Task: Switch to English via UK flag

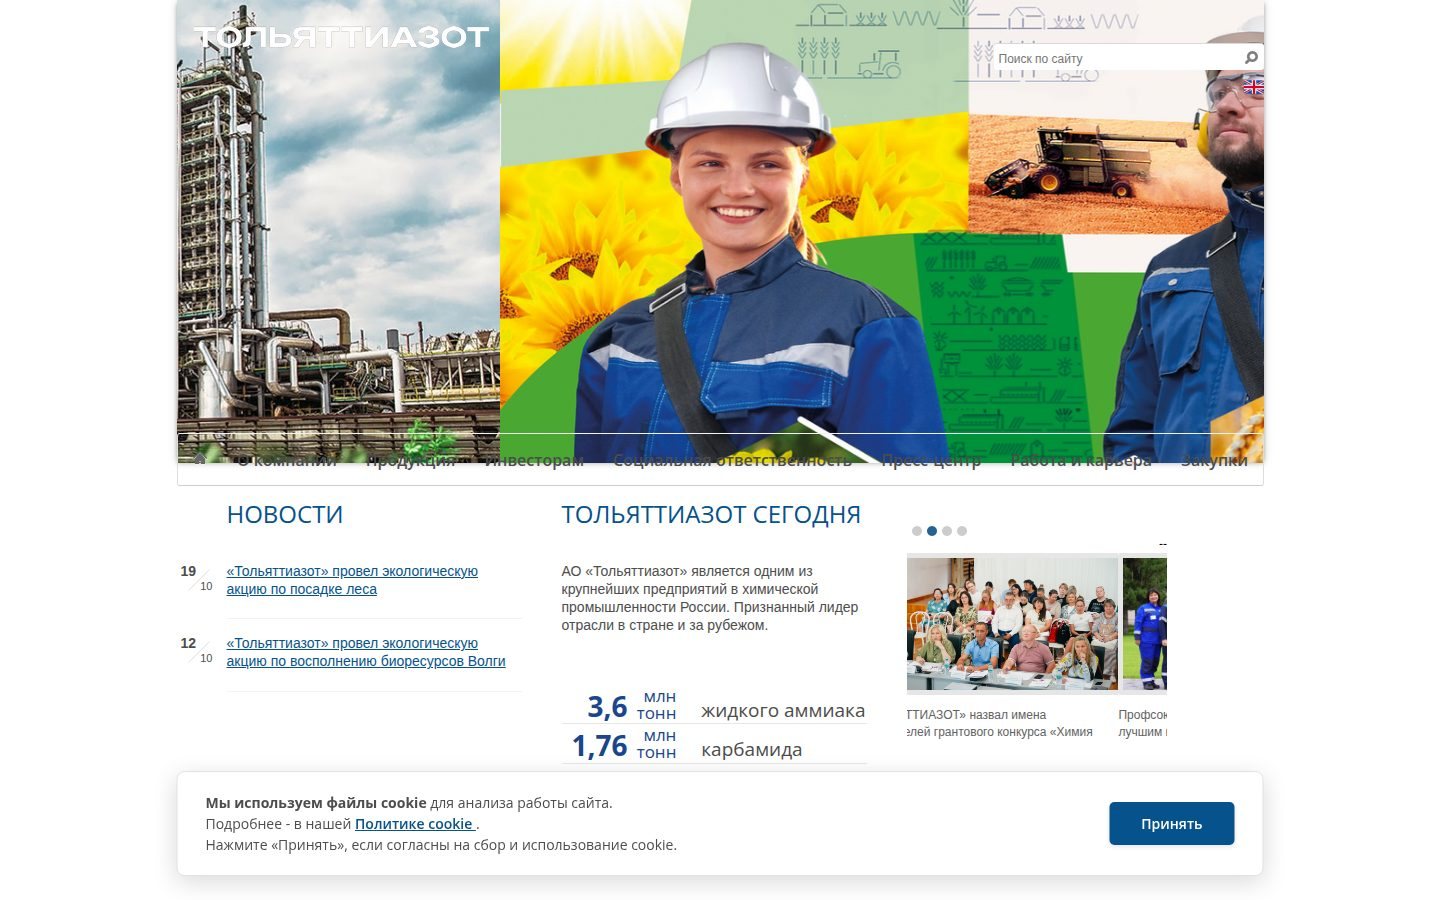Action: (x=1253, y=88)
